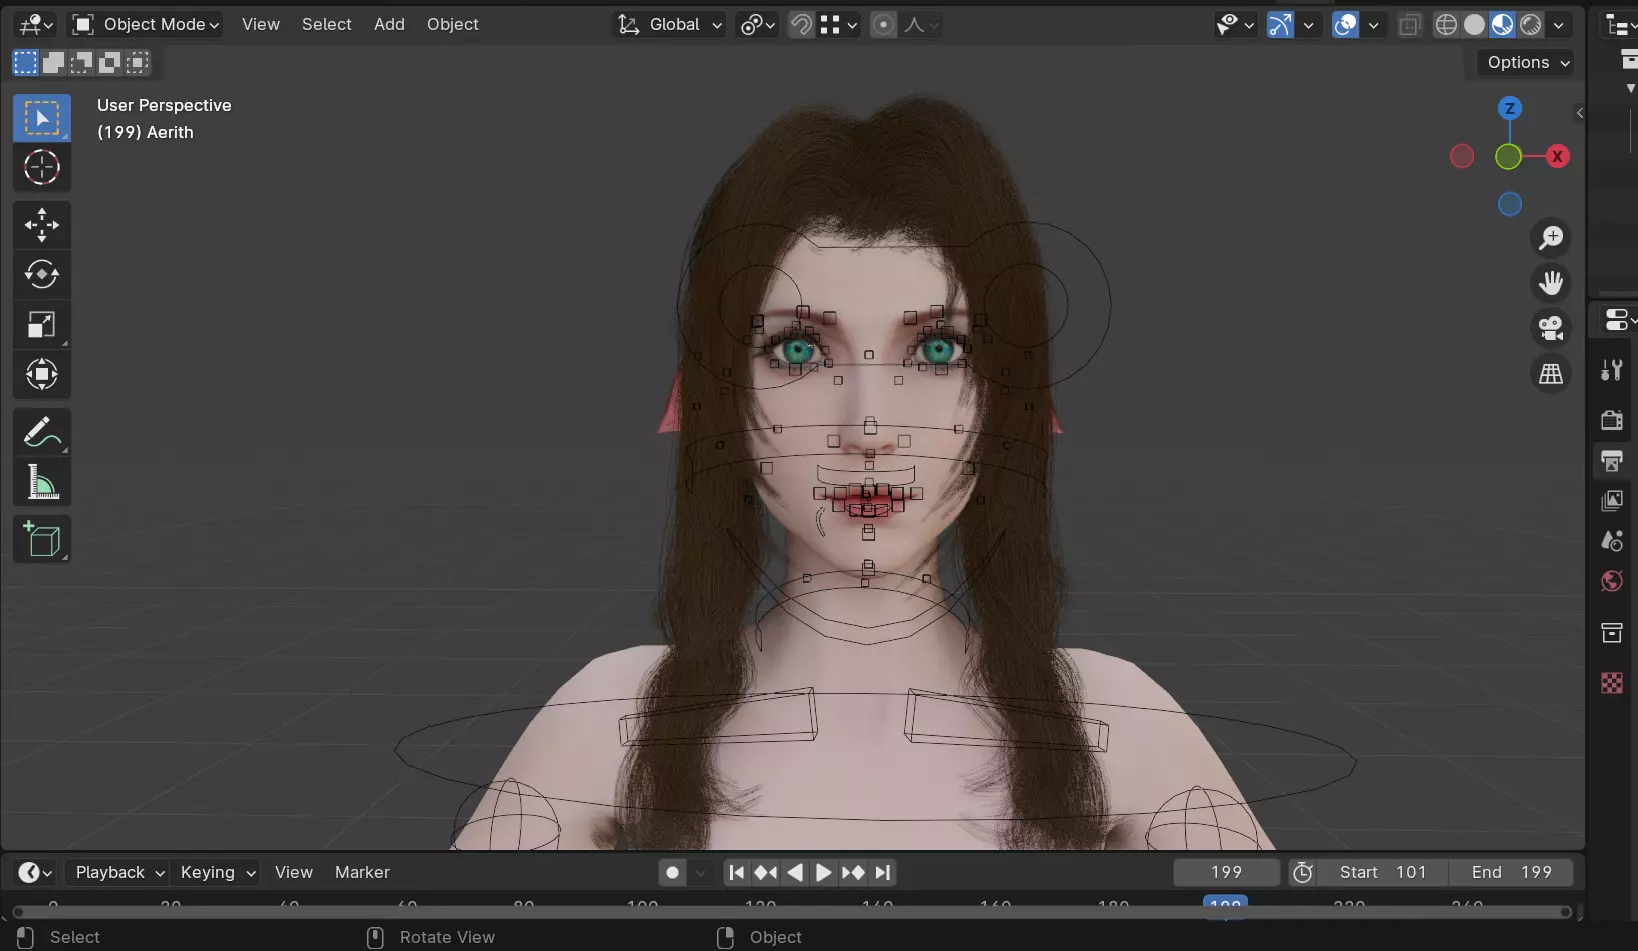Set selection mode to Set New
Viewport: 1638px width, 951px height.
pos(25,63)
